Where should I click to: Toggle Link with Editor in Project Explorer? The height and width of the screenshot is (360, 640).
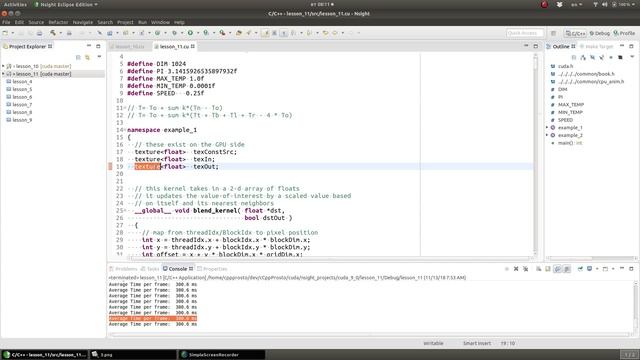pos(87,58)
